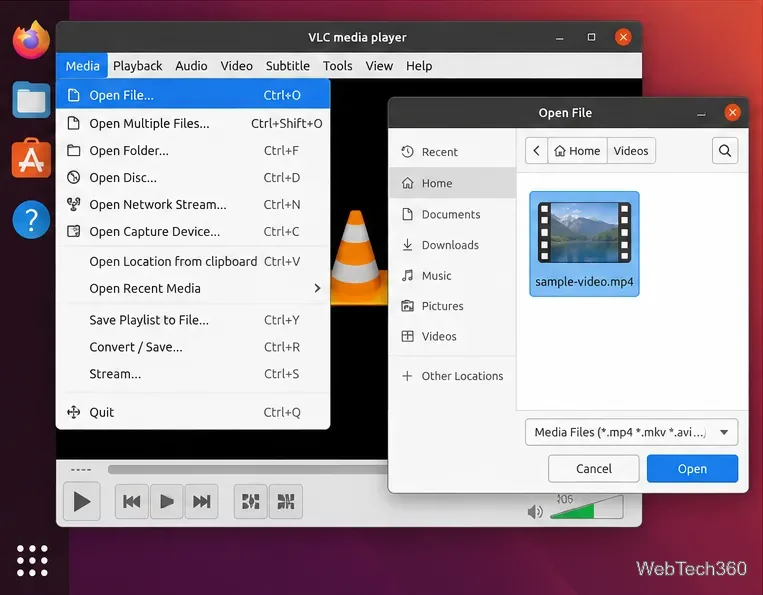The image size is (763, 595).
Task: Open the Tools menu
Action: pyautogui.click(x=338, y=66)
